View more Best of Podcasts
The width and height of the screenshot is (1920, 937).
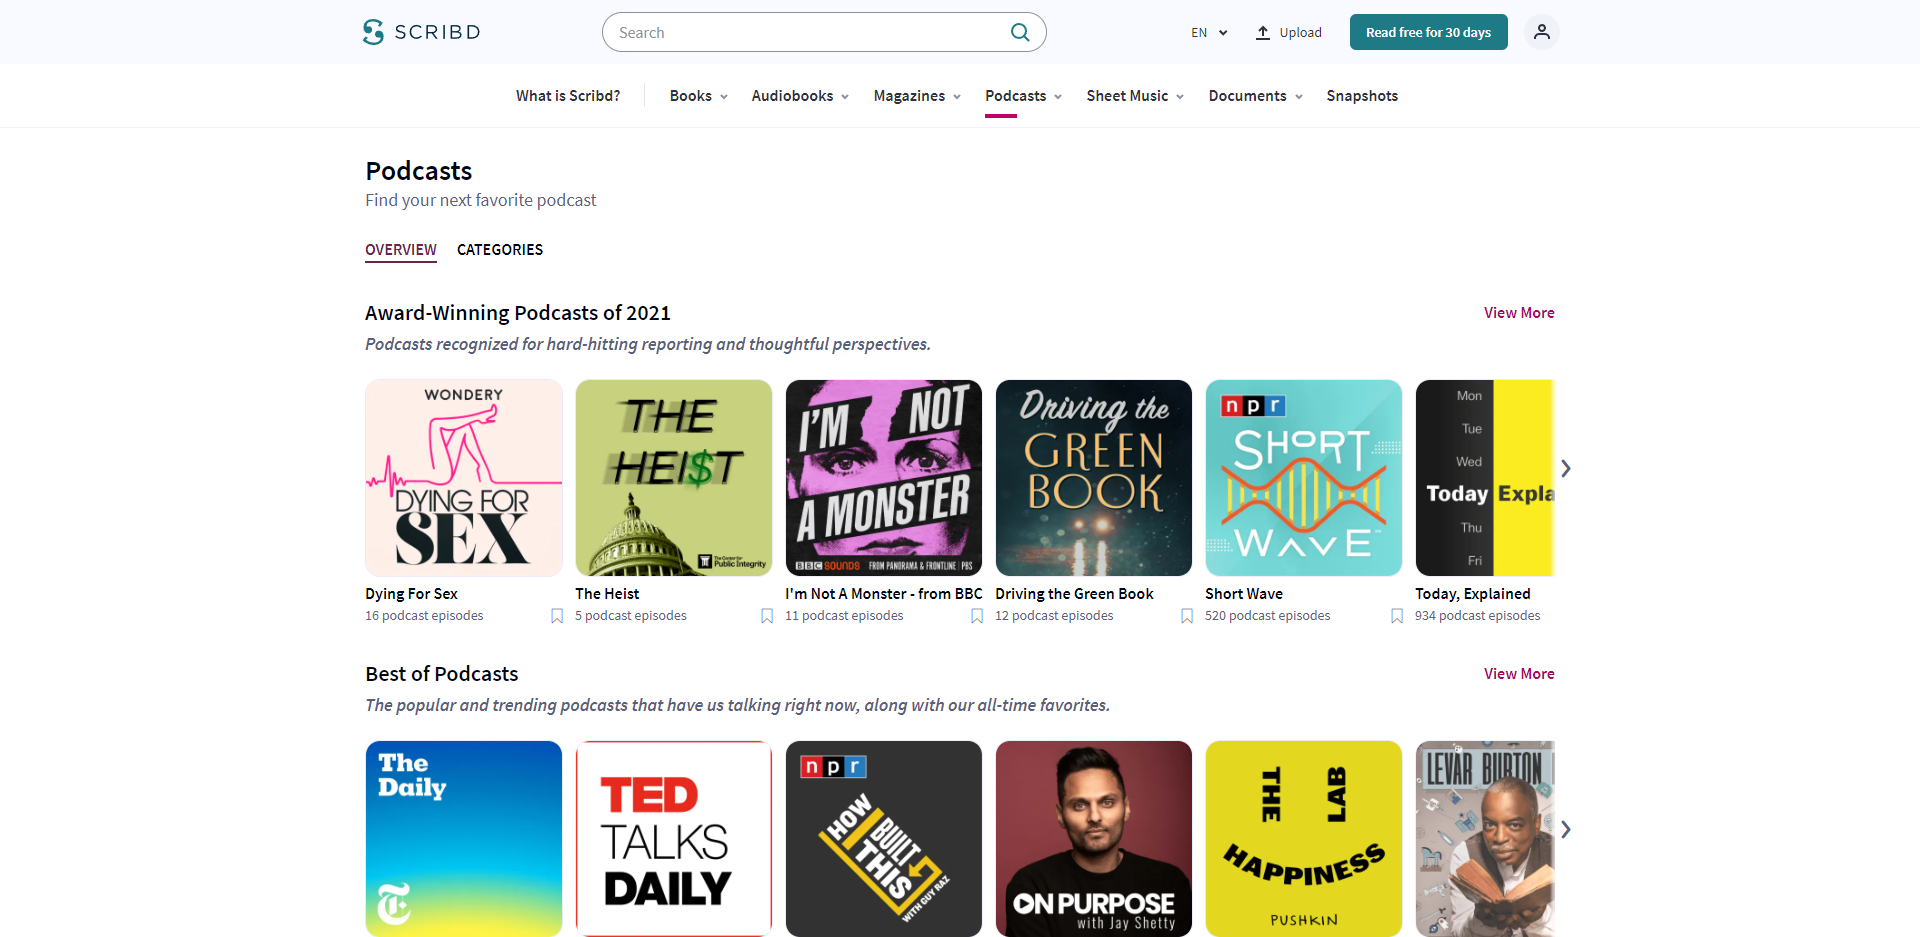(x=1519, y=674)
